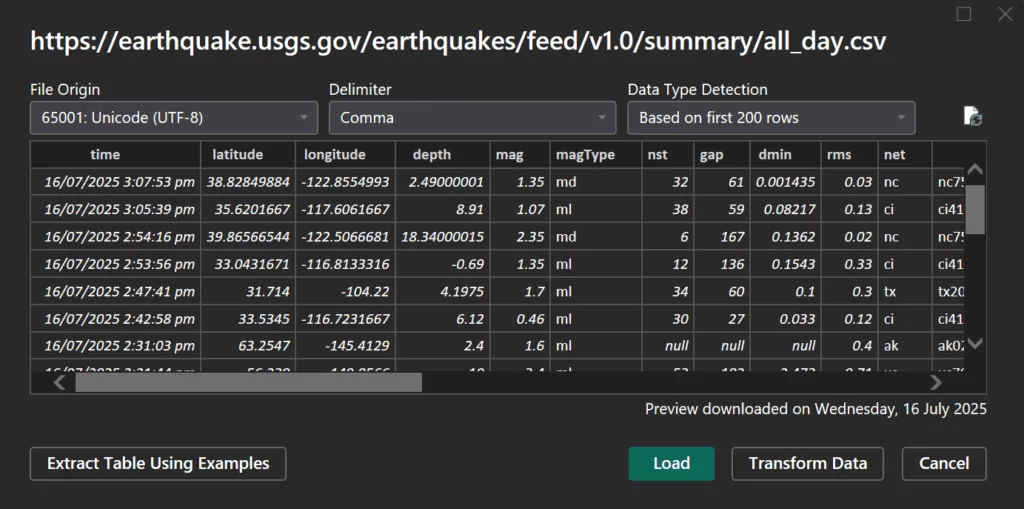
Task: Click the vertical scrollbar up arrow
Action: [975, 169]
